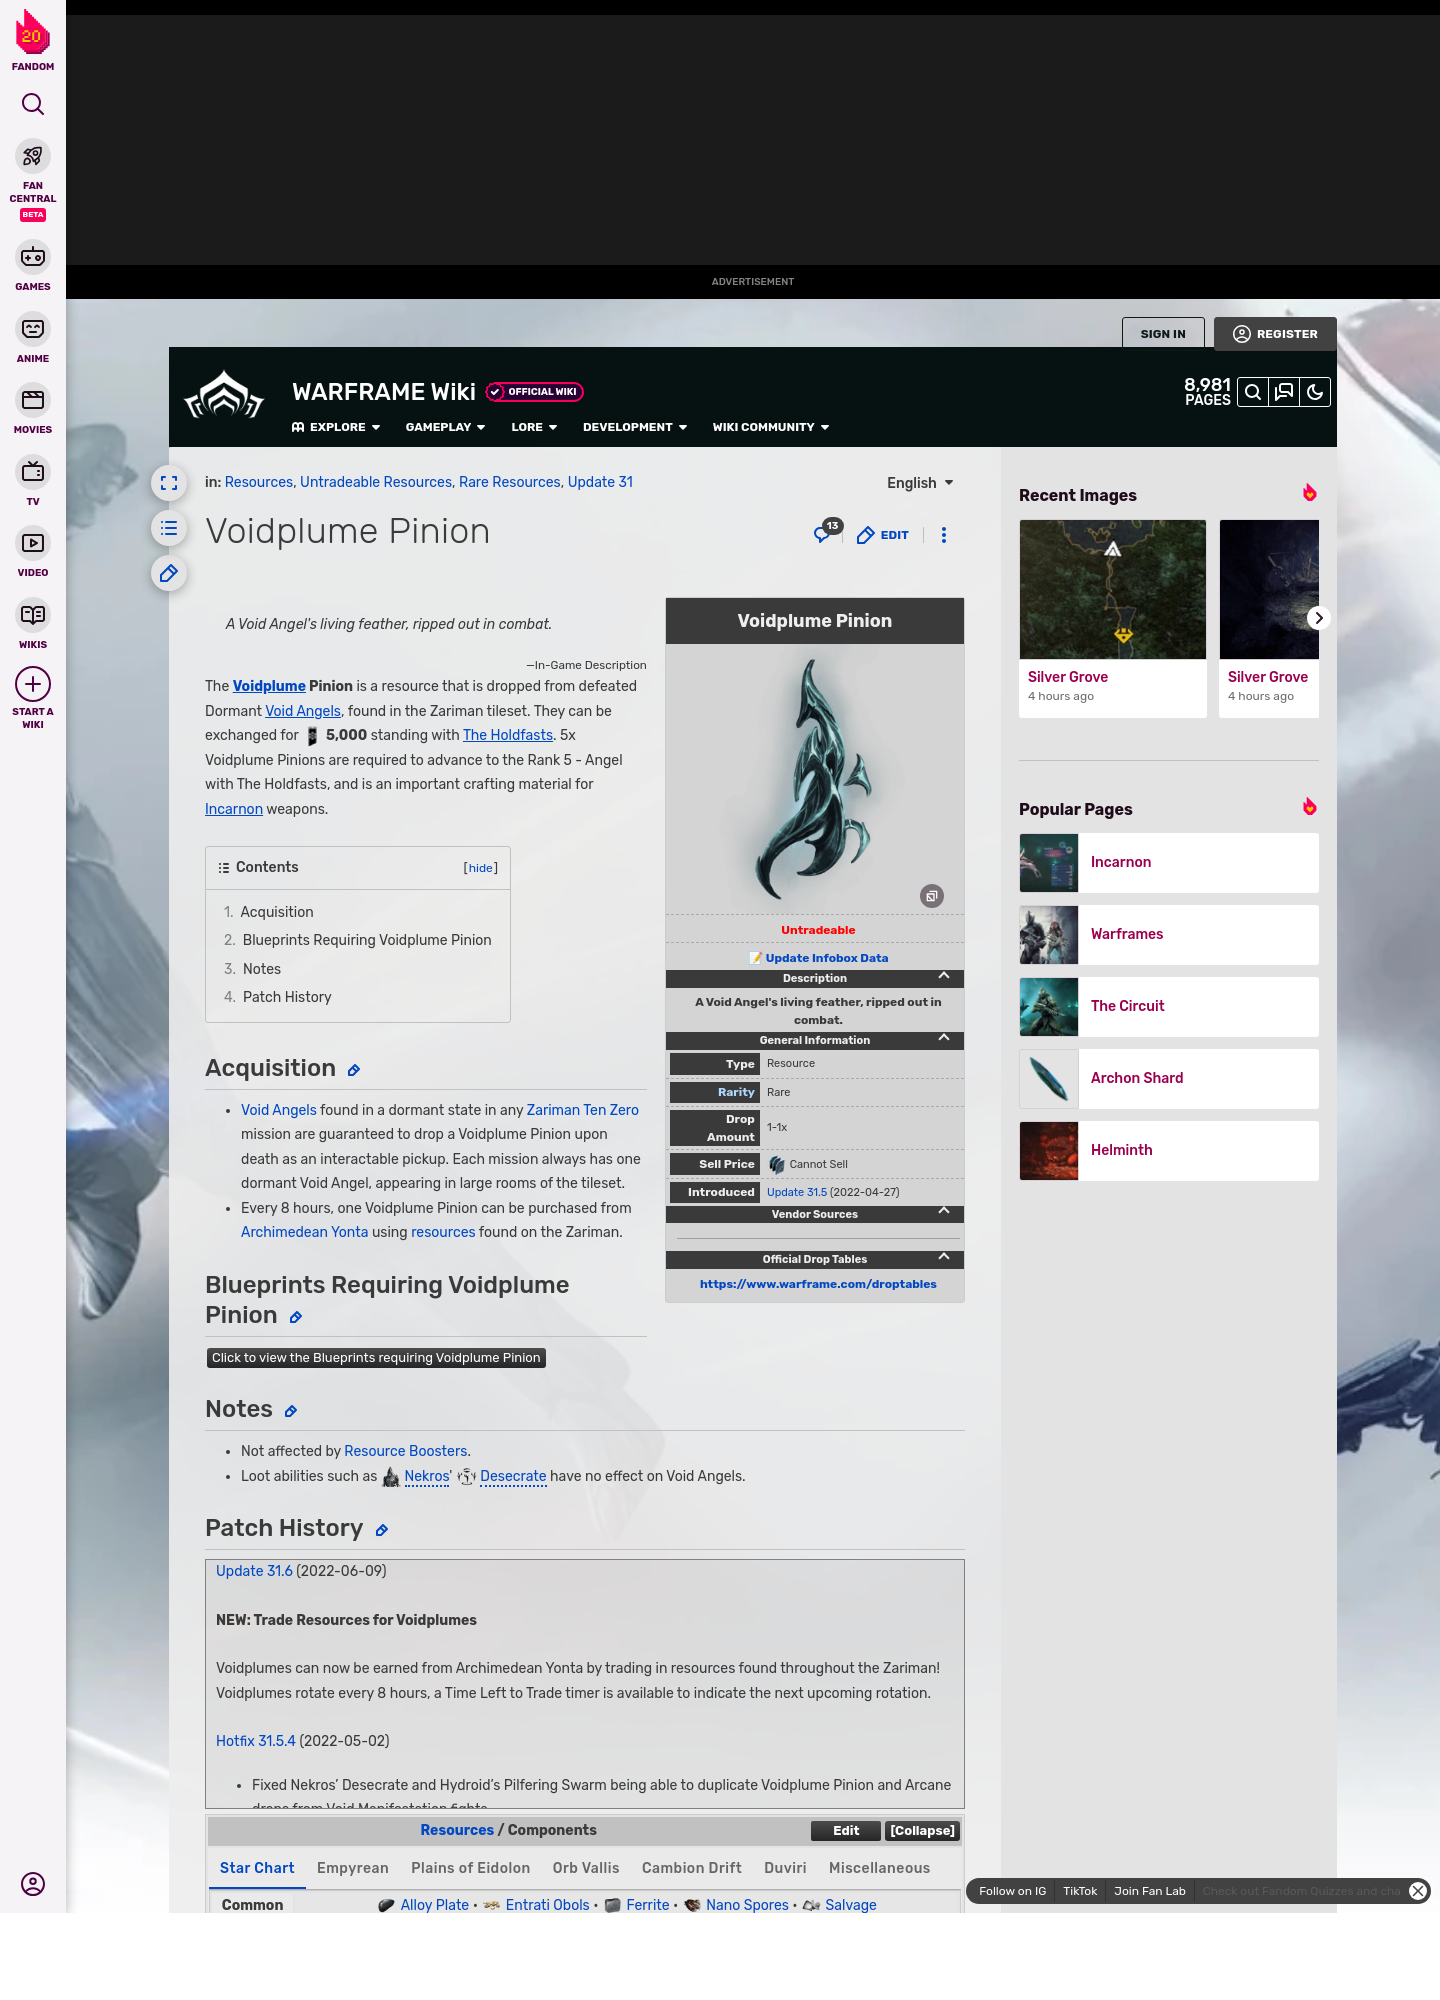This screenshot has width=1440, height=2000.
Task: Click the Sign In button
Action: tap(1163, 334)
